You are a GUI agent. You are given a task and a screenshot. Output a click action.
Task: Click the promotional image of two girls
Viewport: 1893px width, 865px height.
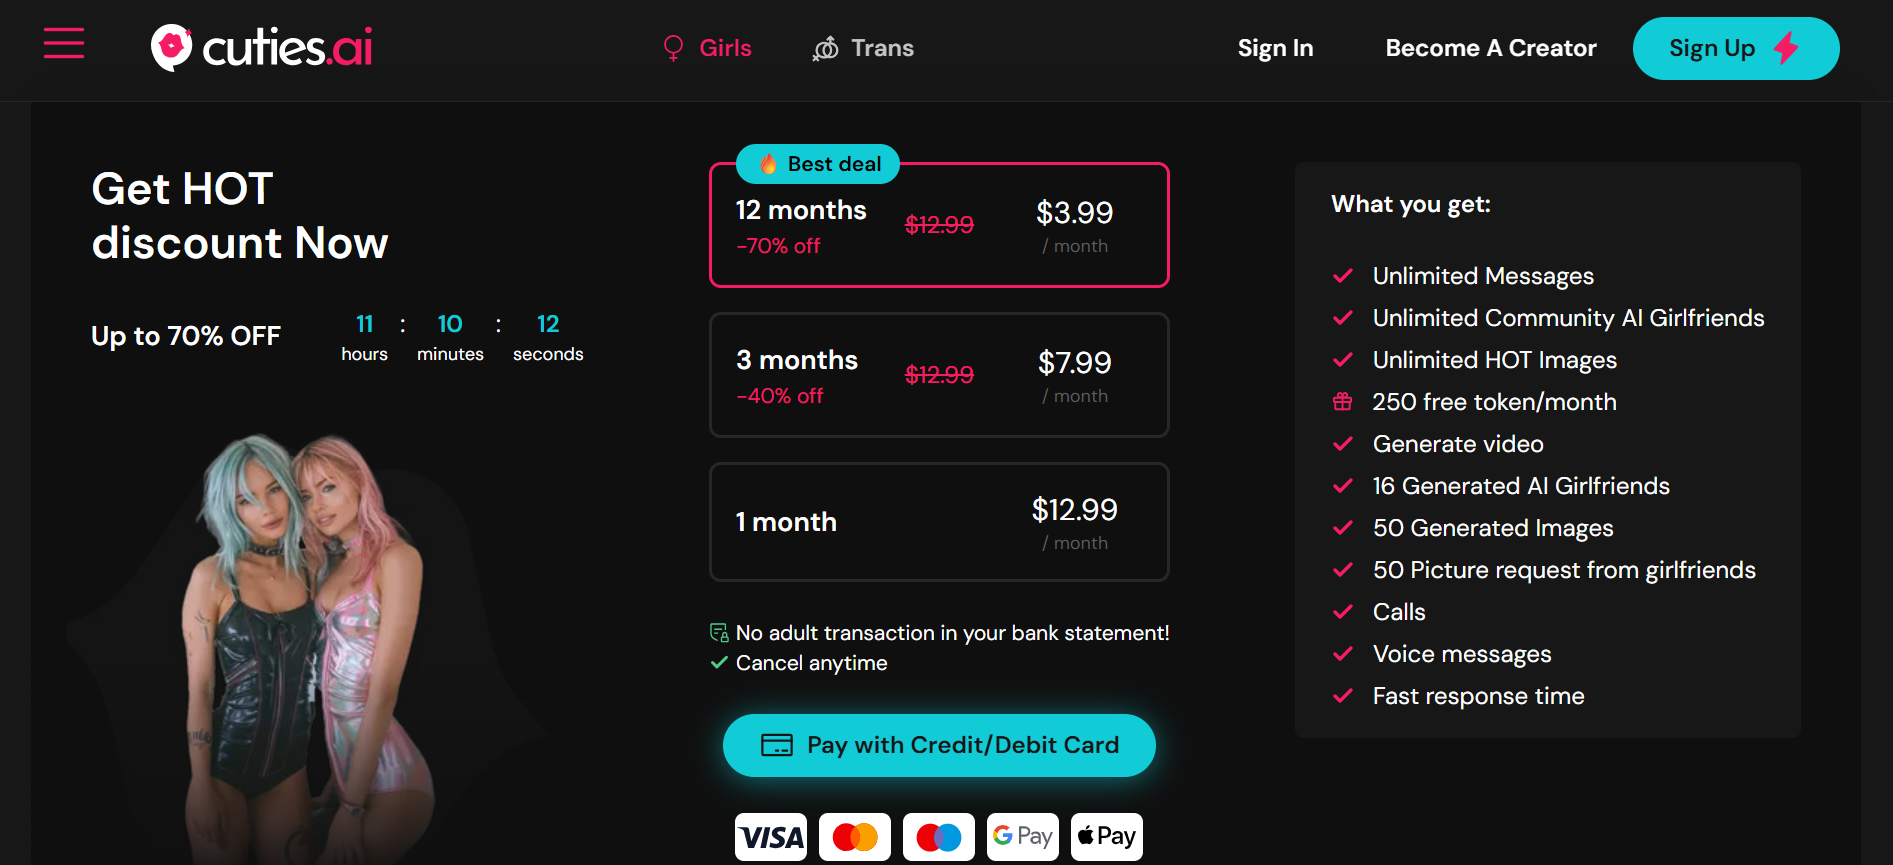[307, 640]
